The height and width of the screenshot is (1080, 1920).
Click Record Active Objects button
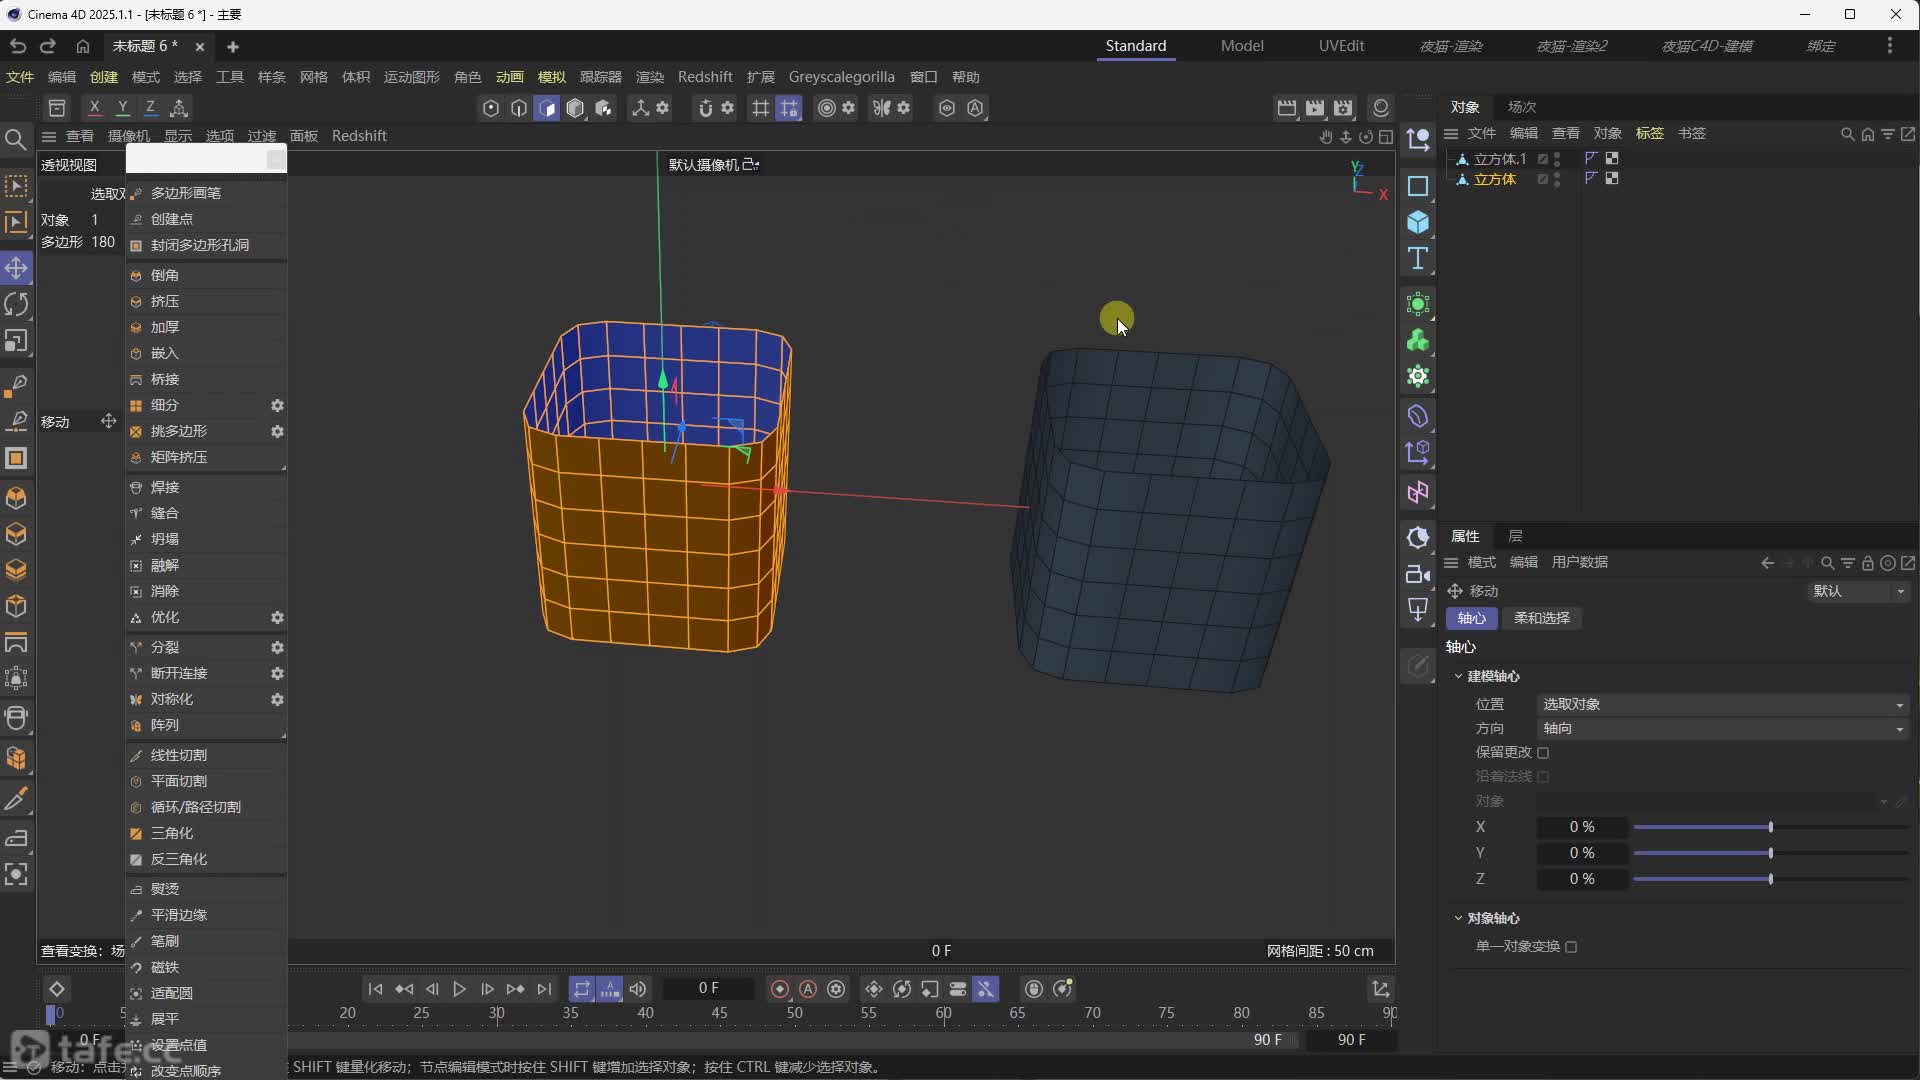(x=780, y=989)
